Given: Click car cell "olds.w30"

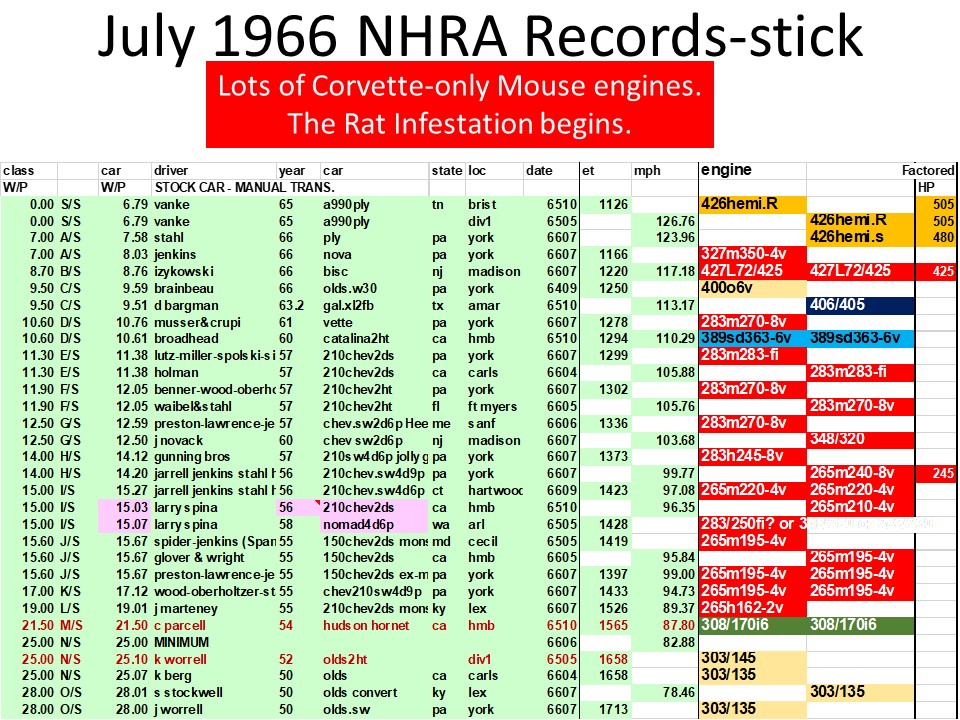Looking at the screenshot, I should 350,288.
